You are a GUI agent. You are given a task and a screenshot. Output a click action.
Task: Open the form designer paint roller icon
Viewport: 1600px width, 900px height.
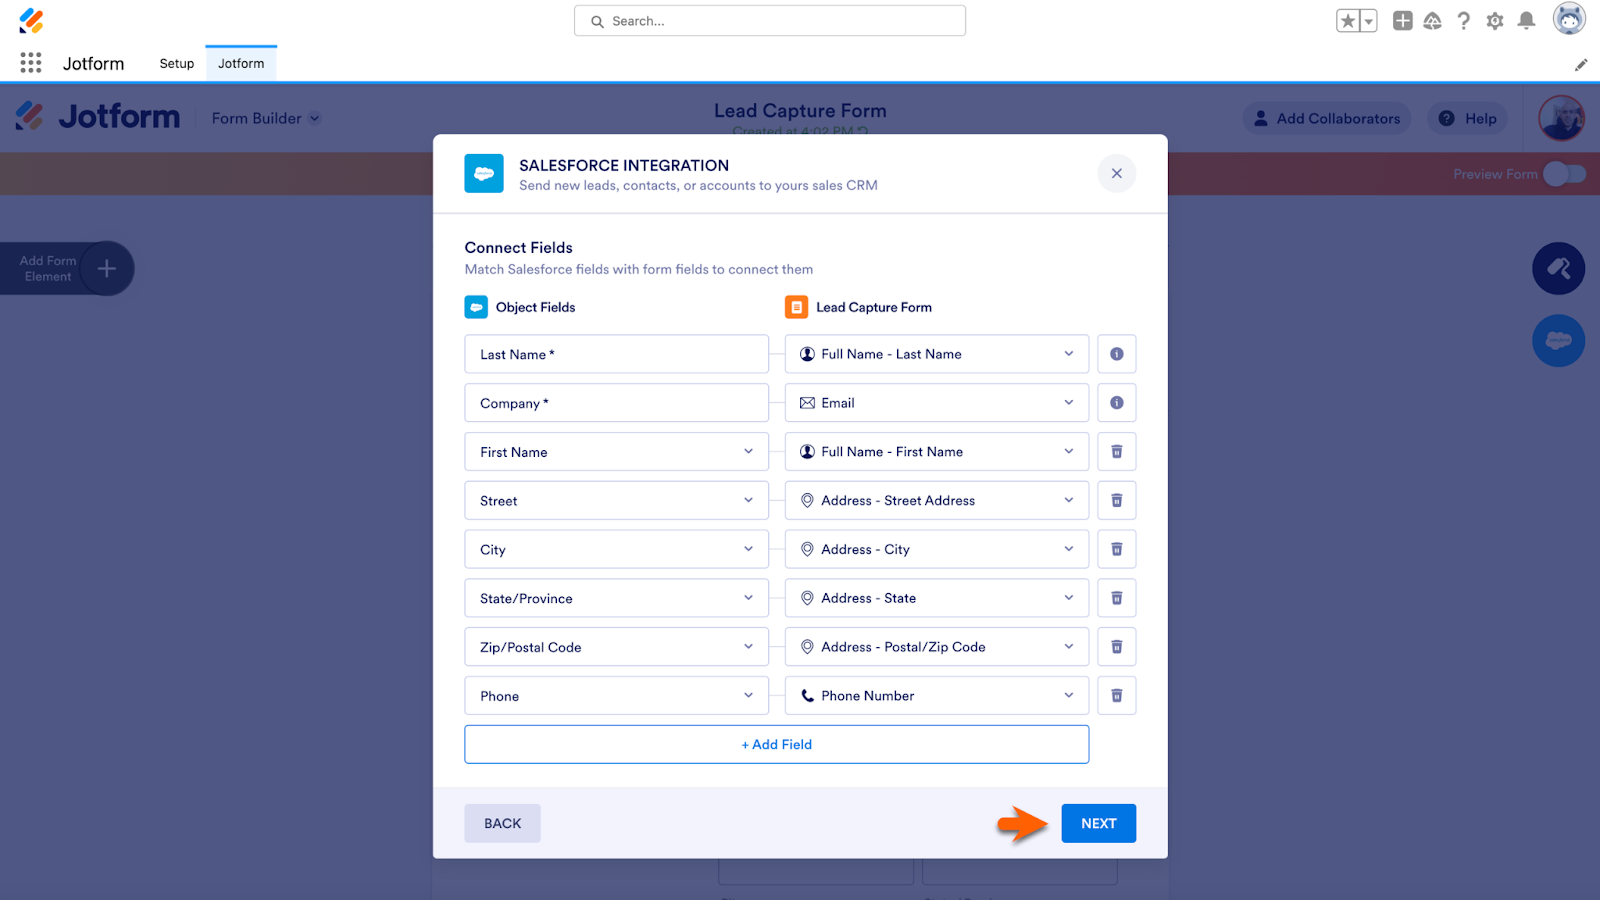click(1558, 268)
